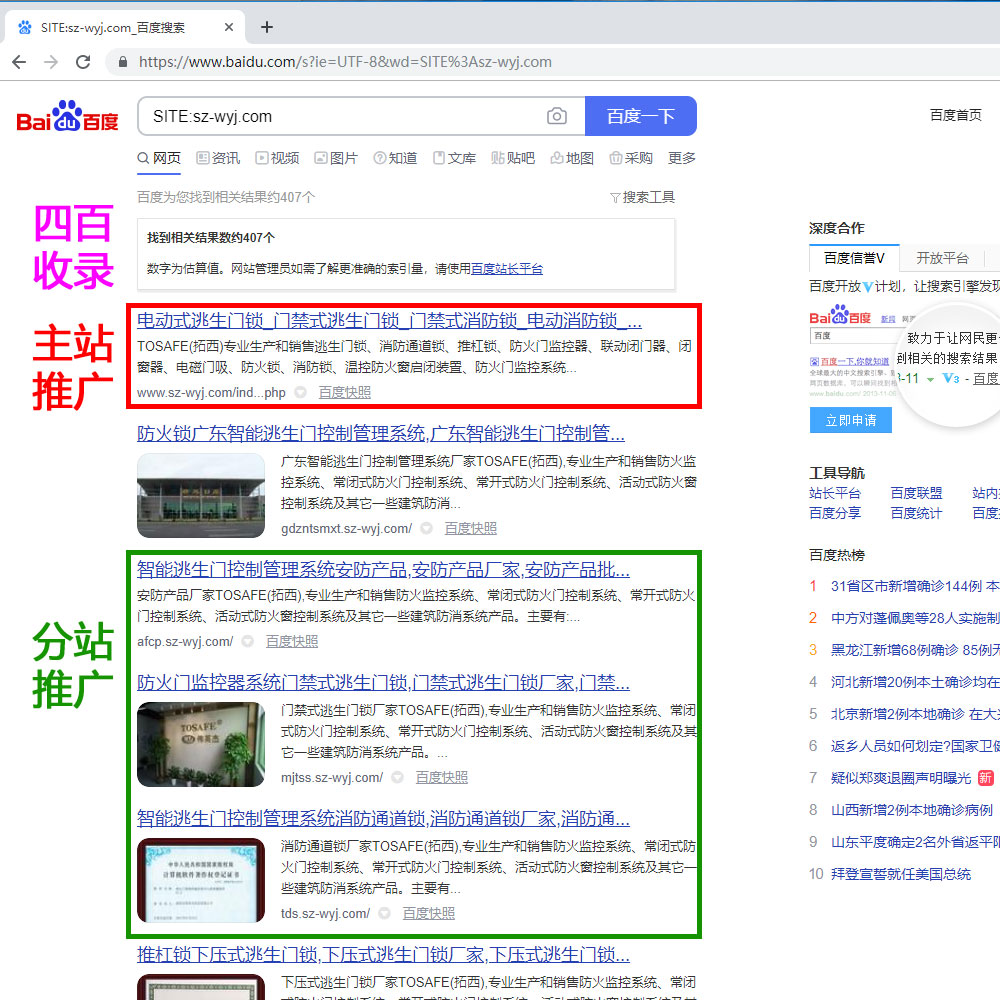Click the 百度一下 search button
This screenshot has height=1000, width=1000.
coord(640,116)
